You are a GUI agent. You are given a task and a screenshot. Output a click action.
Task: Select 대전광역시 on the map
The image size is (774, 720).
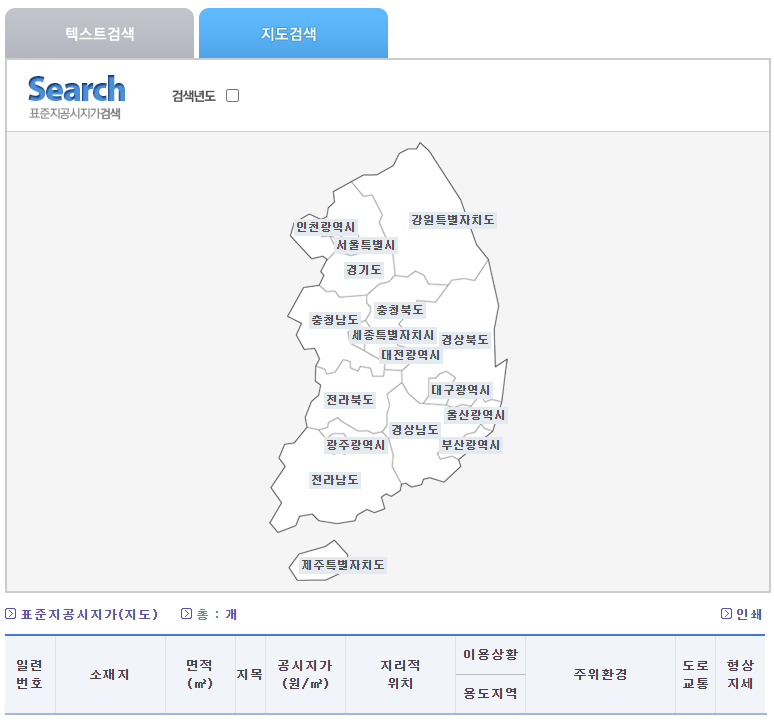click(x=410, y=355)
